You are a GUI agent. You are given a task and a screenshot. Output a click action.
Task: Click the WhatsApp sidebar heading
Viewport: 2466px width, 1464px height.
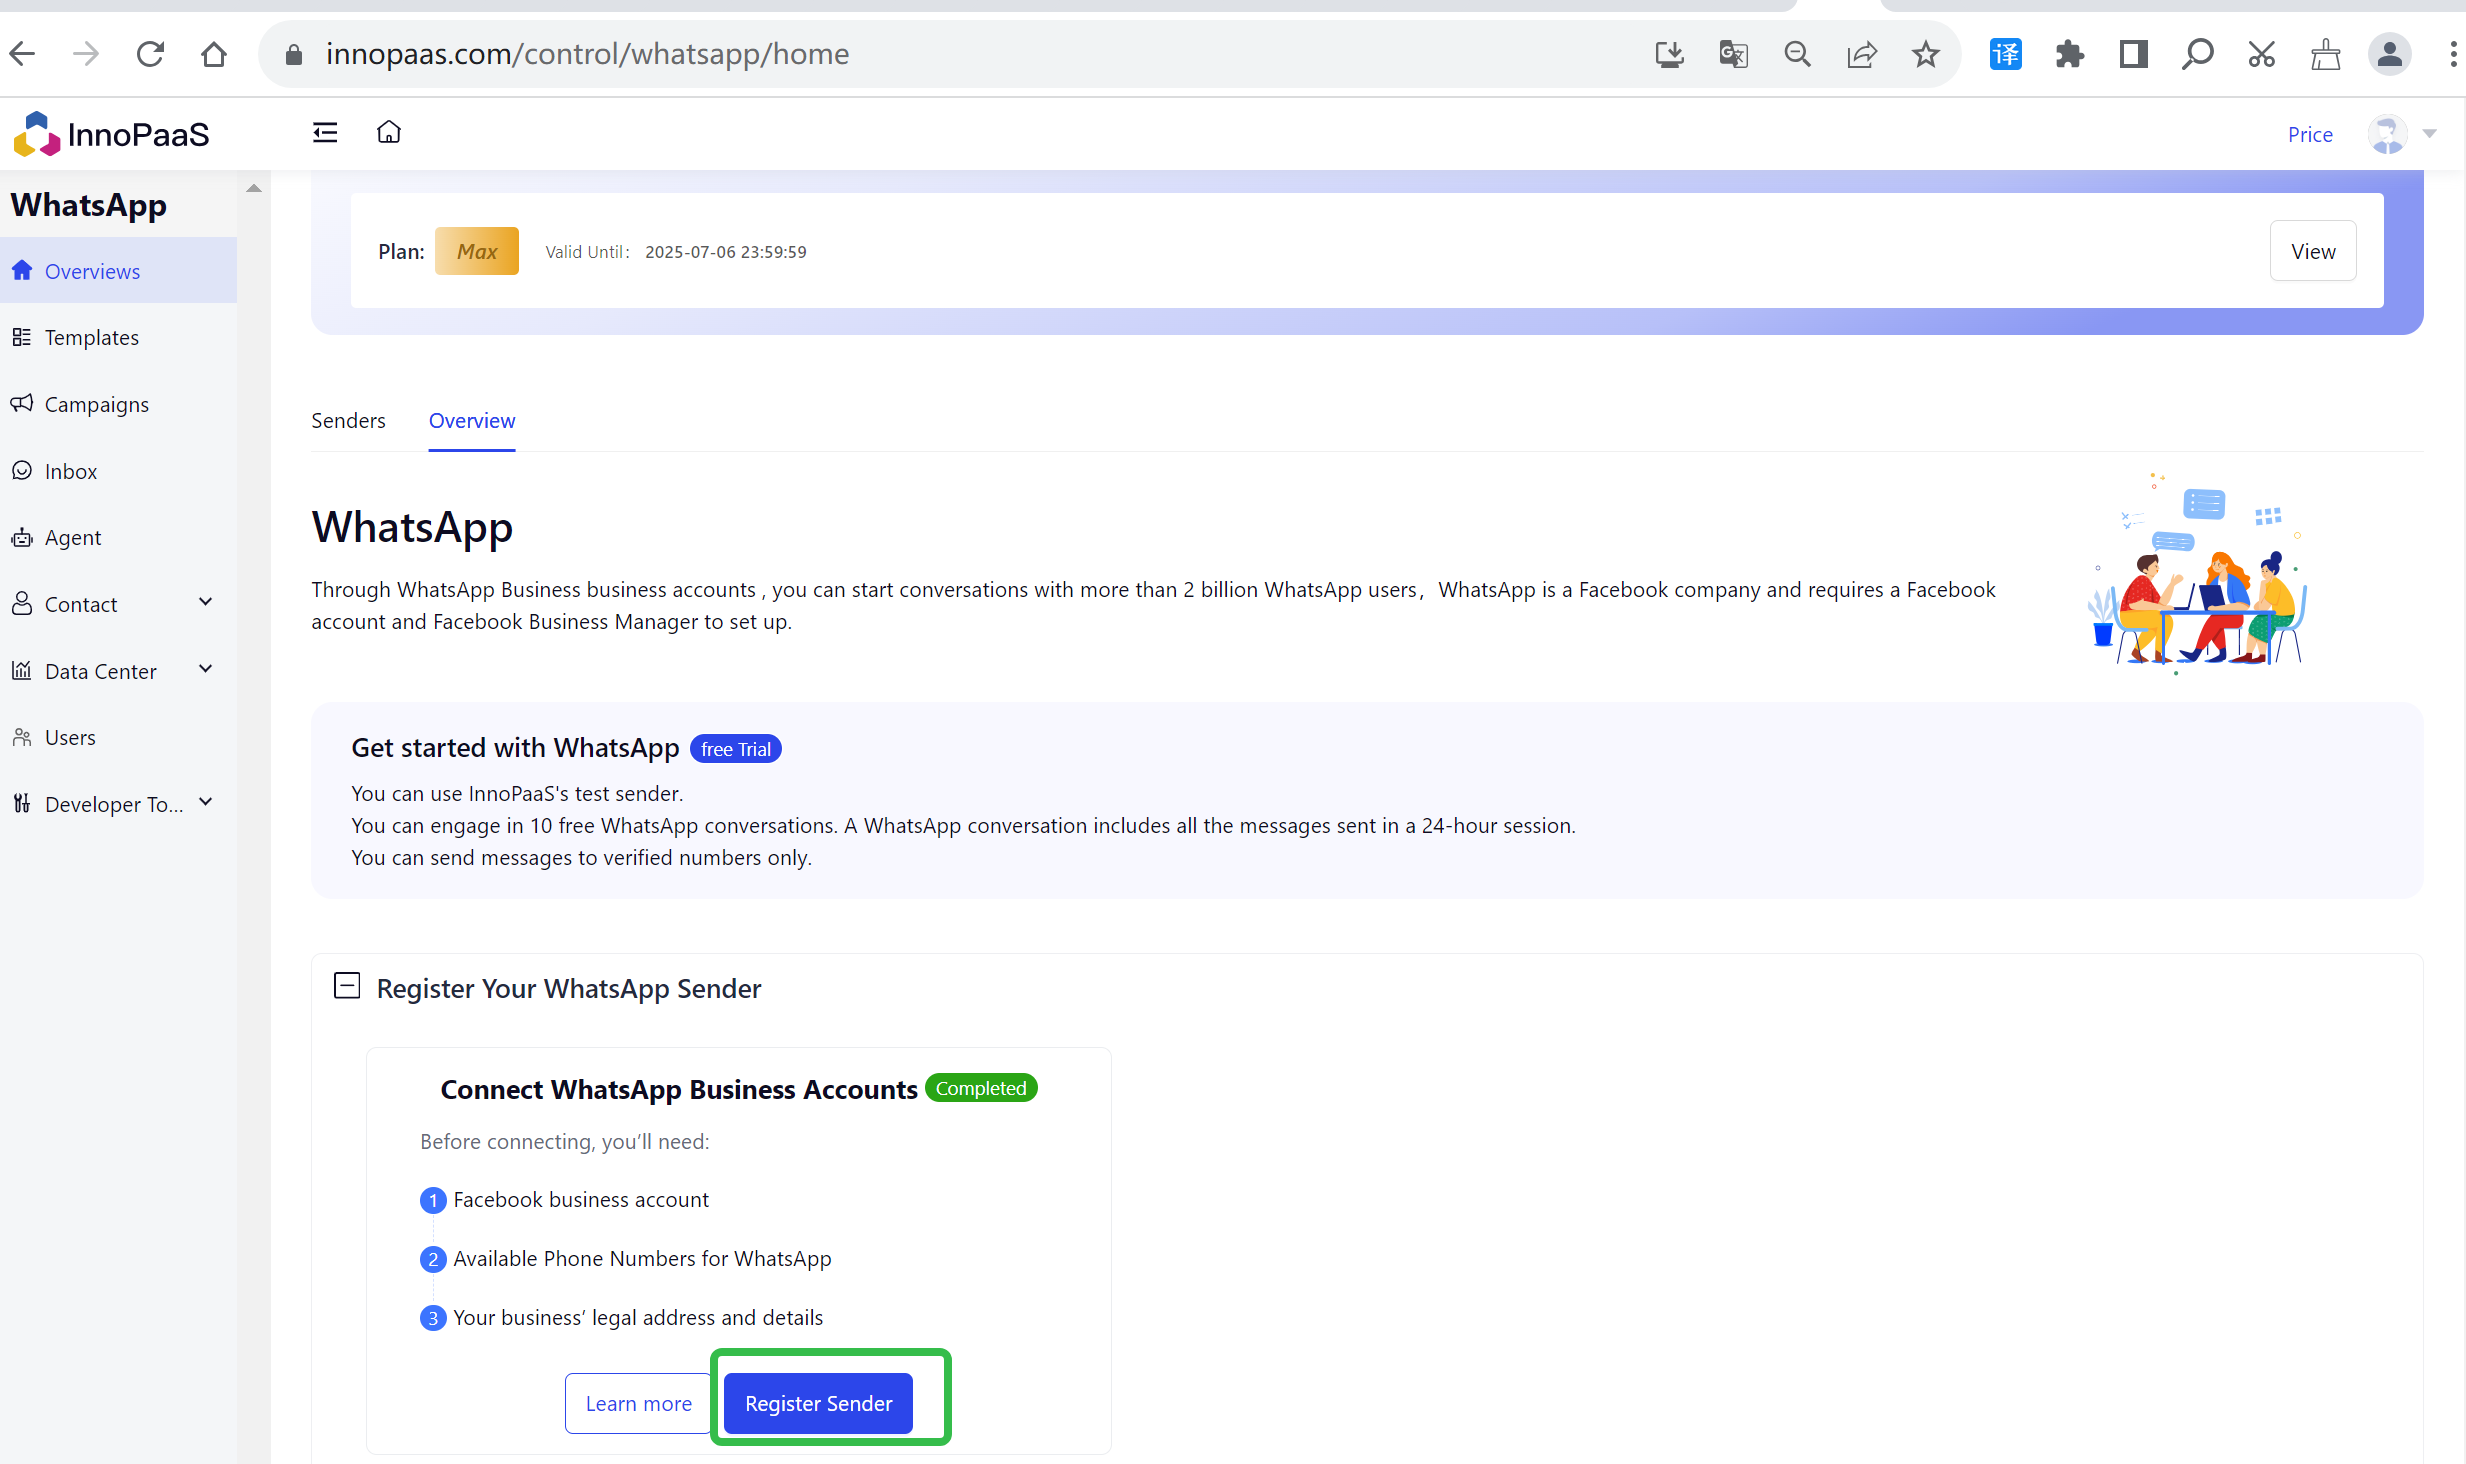89,204
